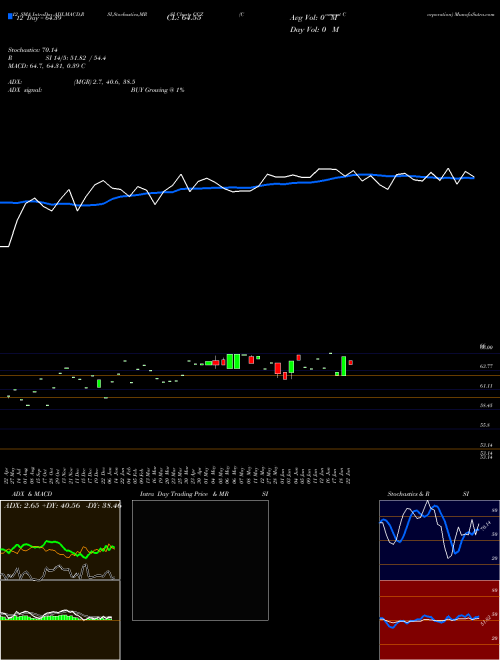Click the ADX indicator chart with green line

60,540
